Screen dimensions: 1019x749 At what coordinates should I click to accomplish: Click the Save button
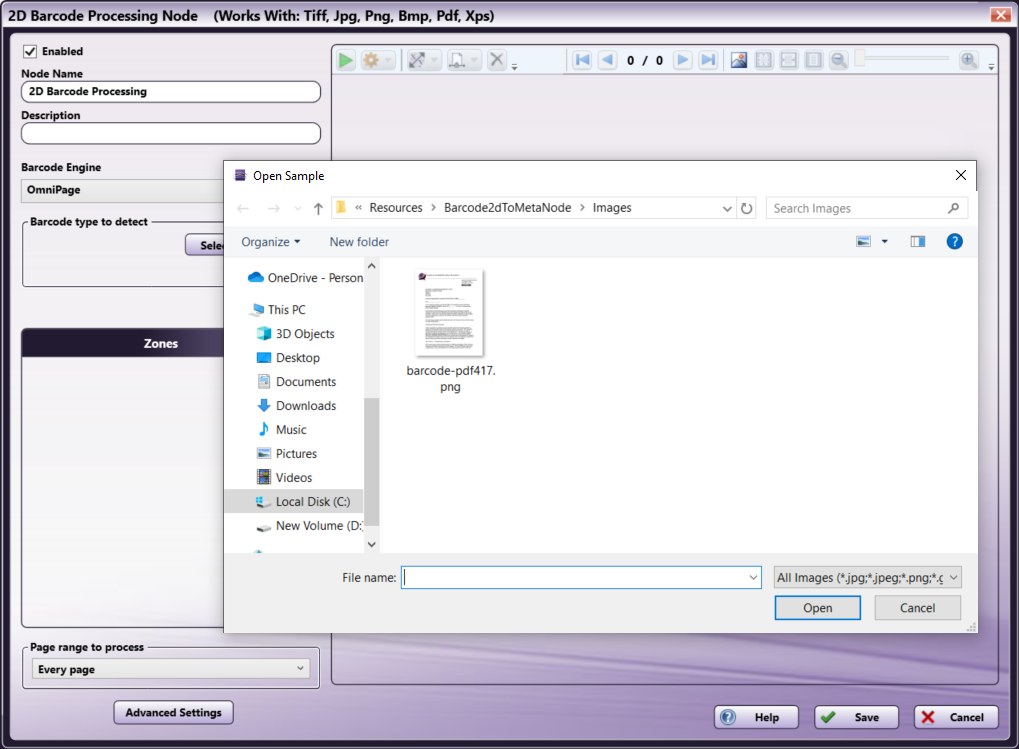(x=857, y=717)
